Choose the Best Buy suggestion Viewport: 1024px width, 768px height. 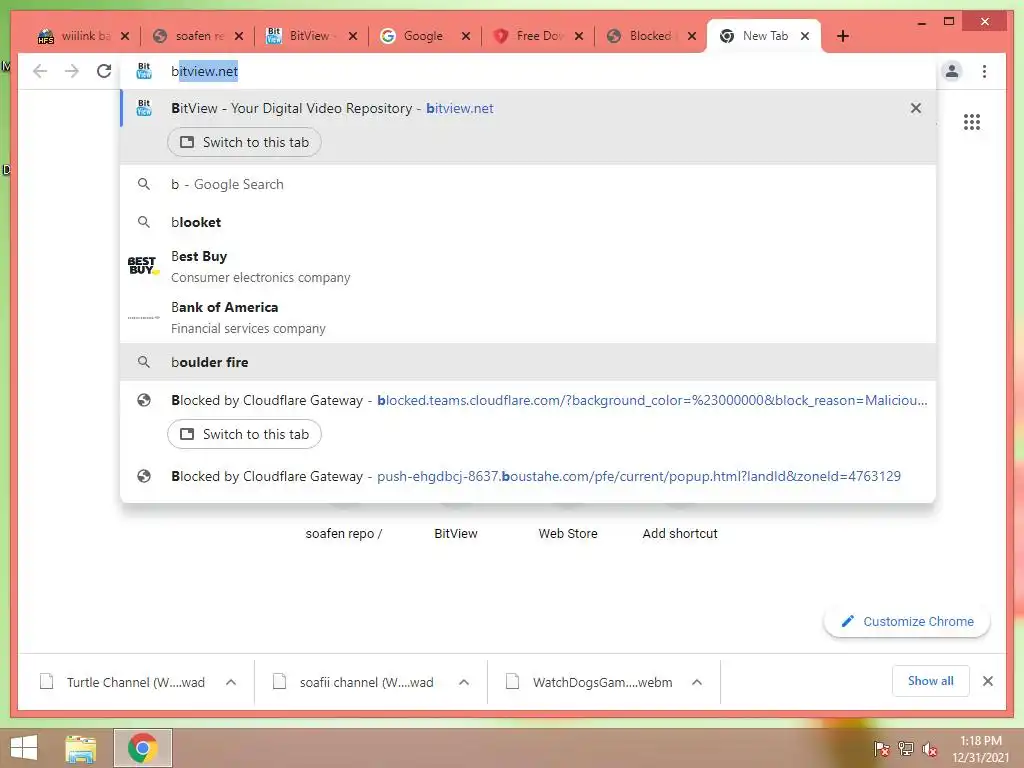click(x=528, y=266)
